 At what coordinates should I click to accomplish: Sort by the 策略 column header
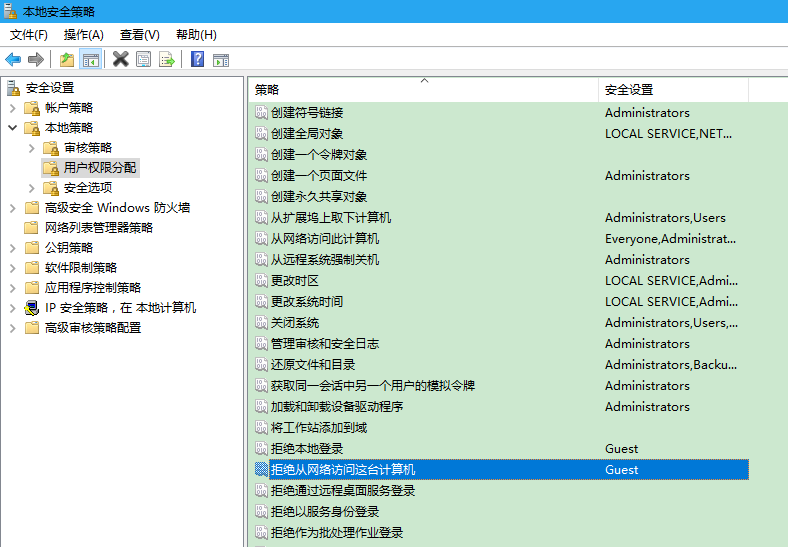pyautogui.click(x=423, y=89)
